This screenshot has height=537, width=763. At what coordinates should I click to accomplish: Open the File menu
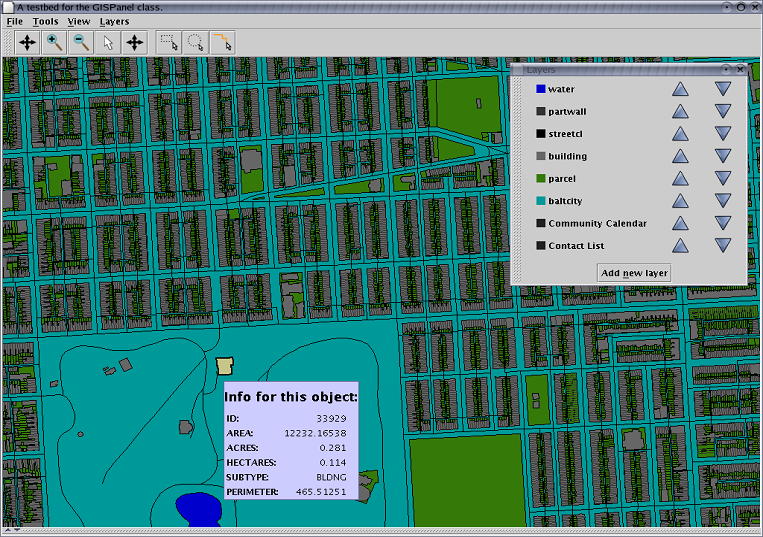(x=15, y=21)
